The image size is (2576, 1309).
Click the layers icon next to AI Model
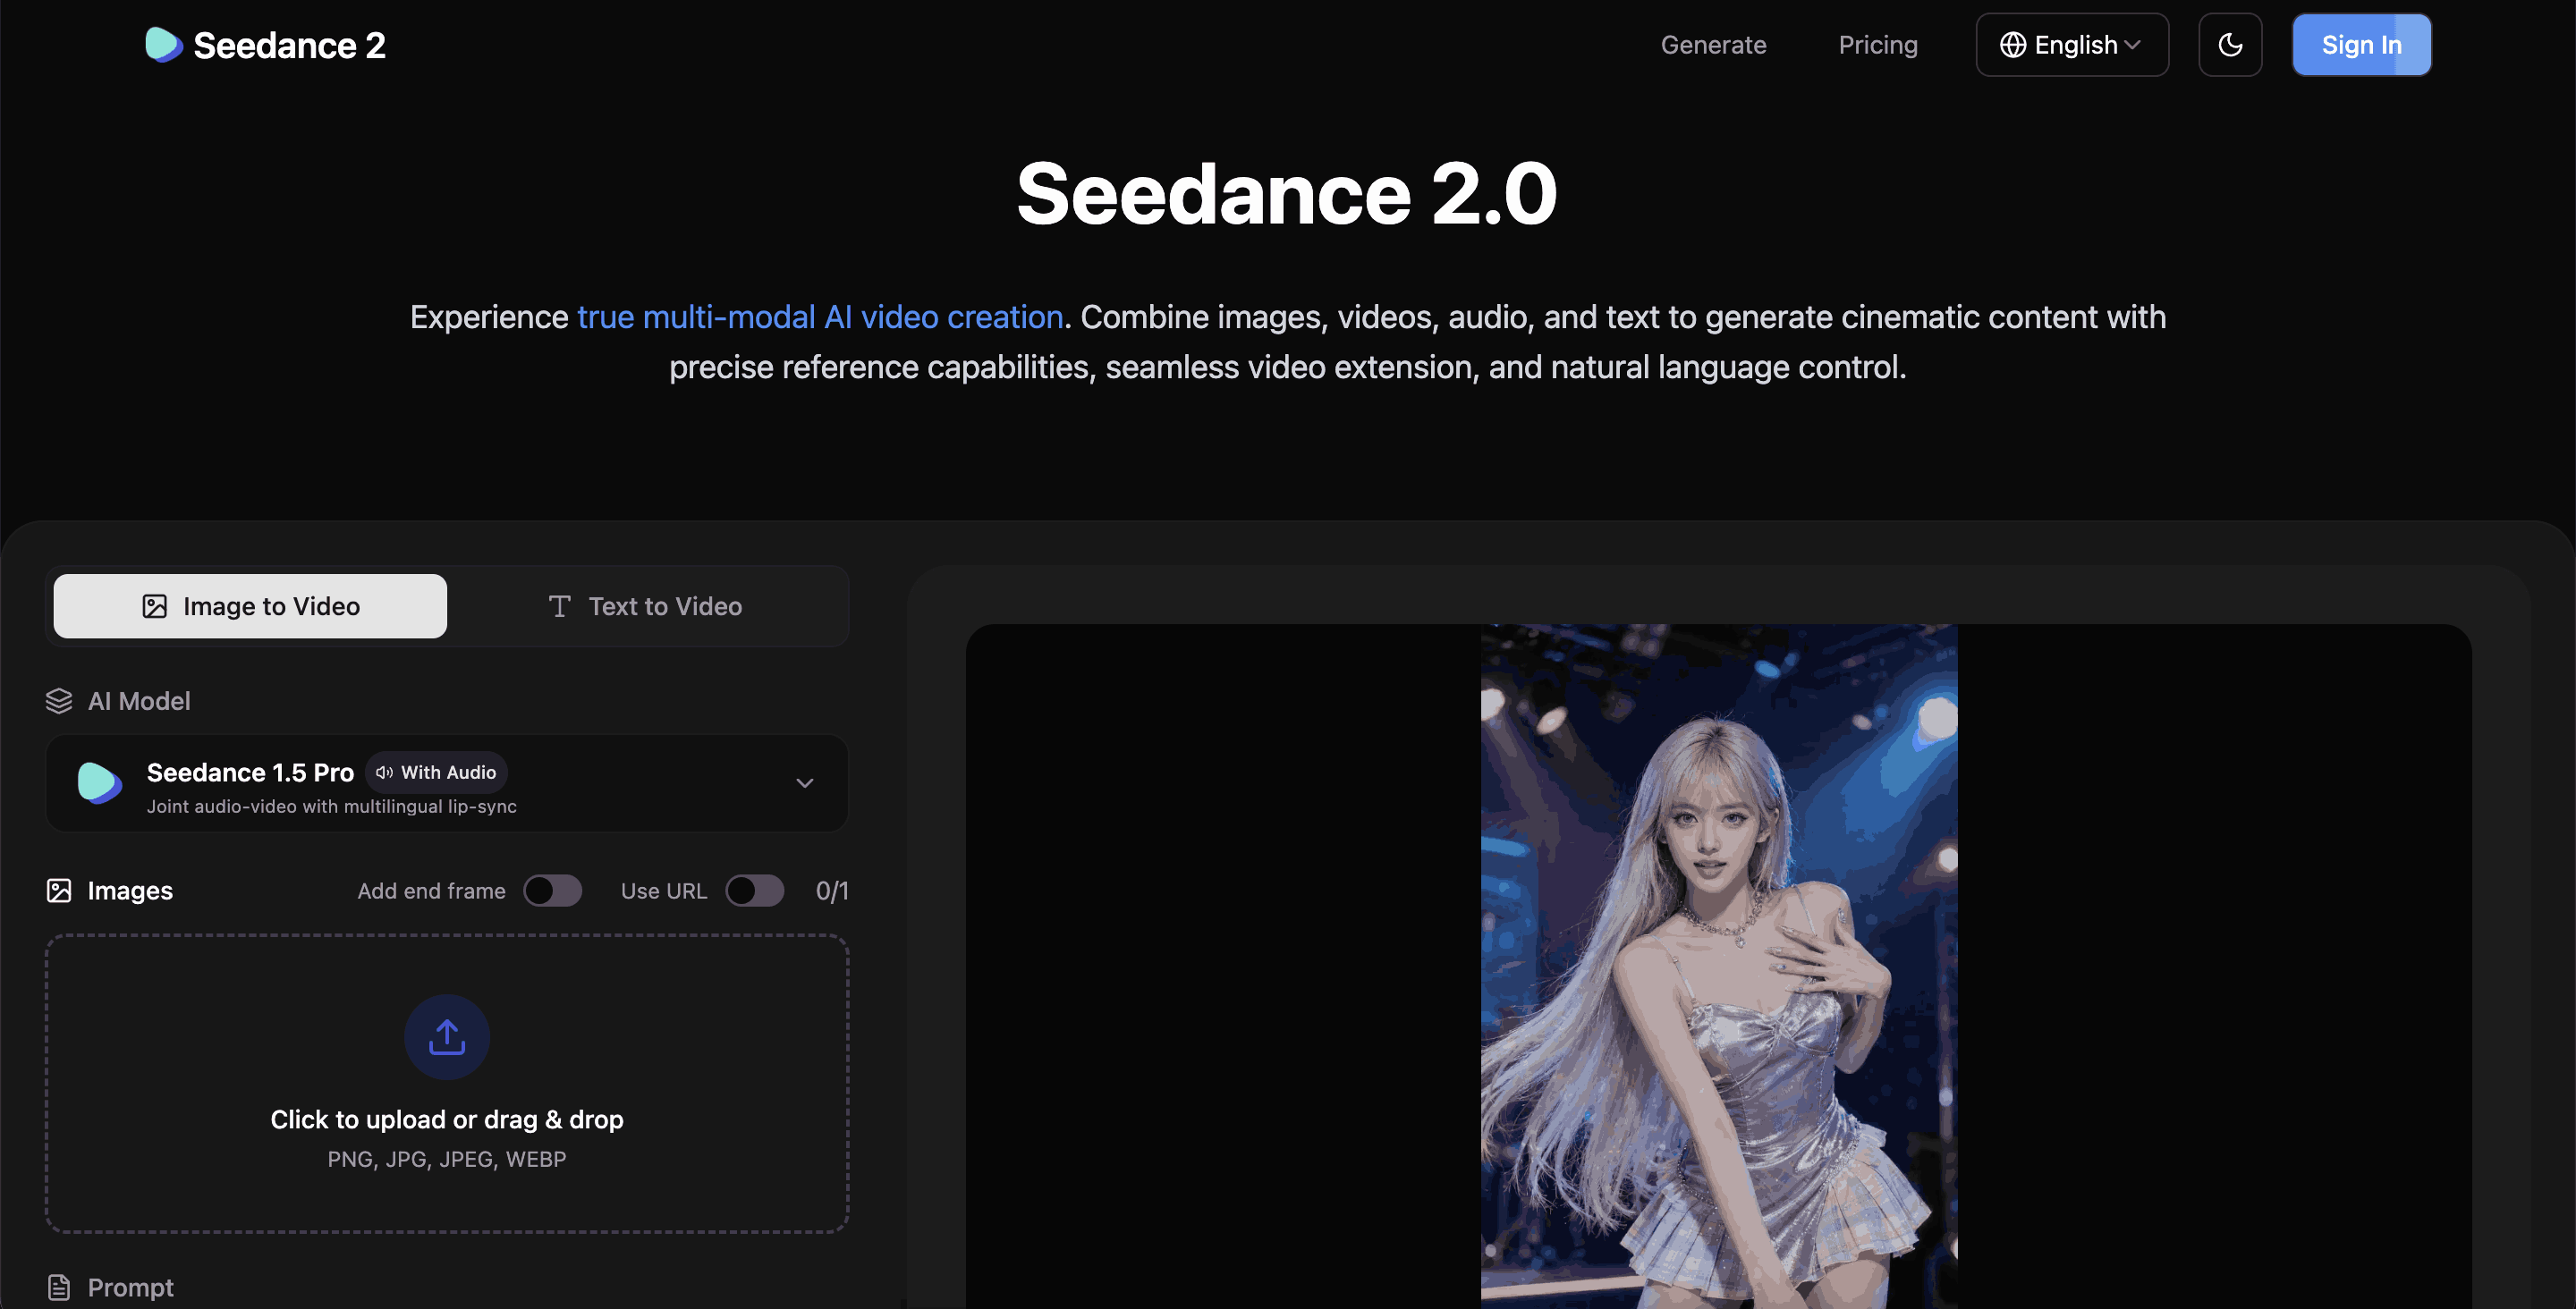pos(59,700)
